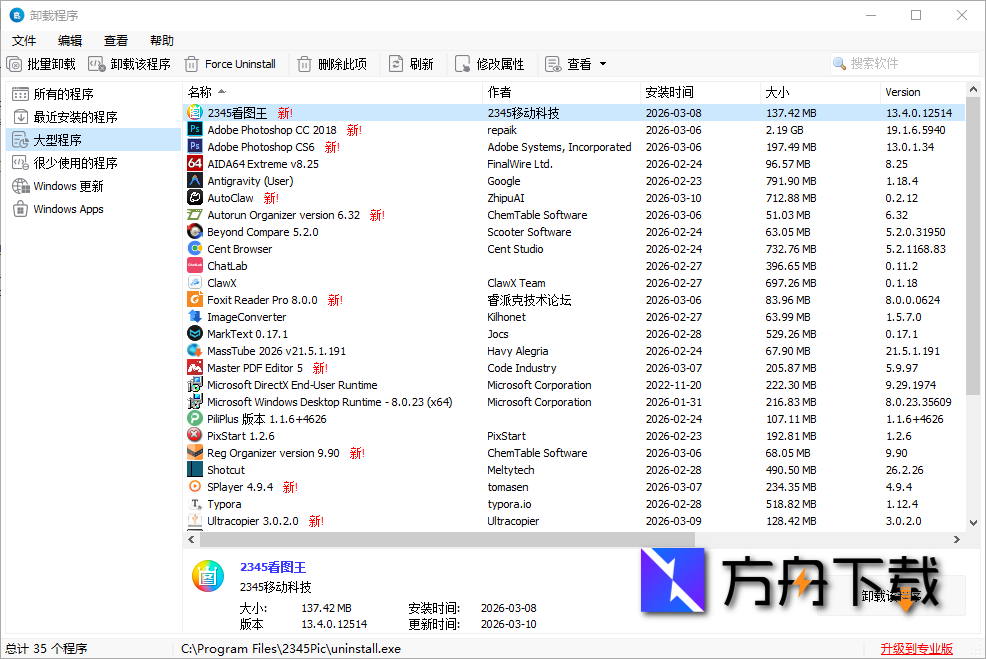The height and width of the screenshot is (659, 986).
Task: Open the 文件 menu
Action: [24, 40]
